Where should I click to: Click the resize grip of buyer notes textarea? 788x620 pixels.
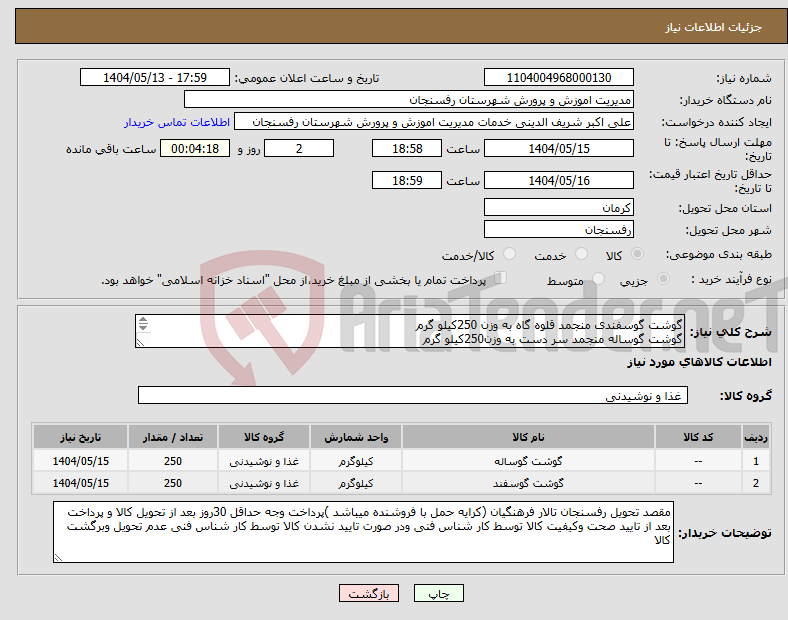click(58, 558)
